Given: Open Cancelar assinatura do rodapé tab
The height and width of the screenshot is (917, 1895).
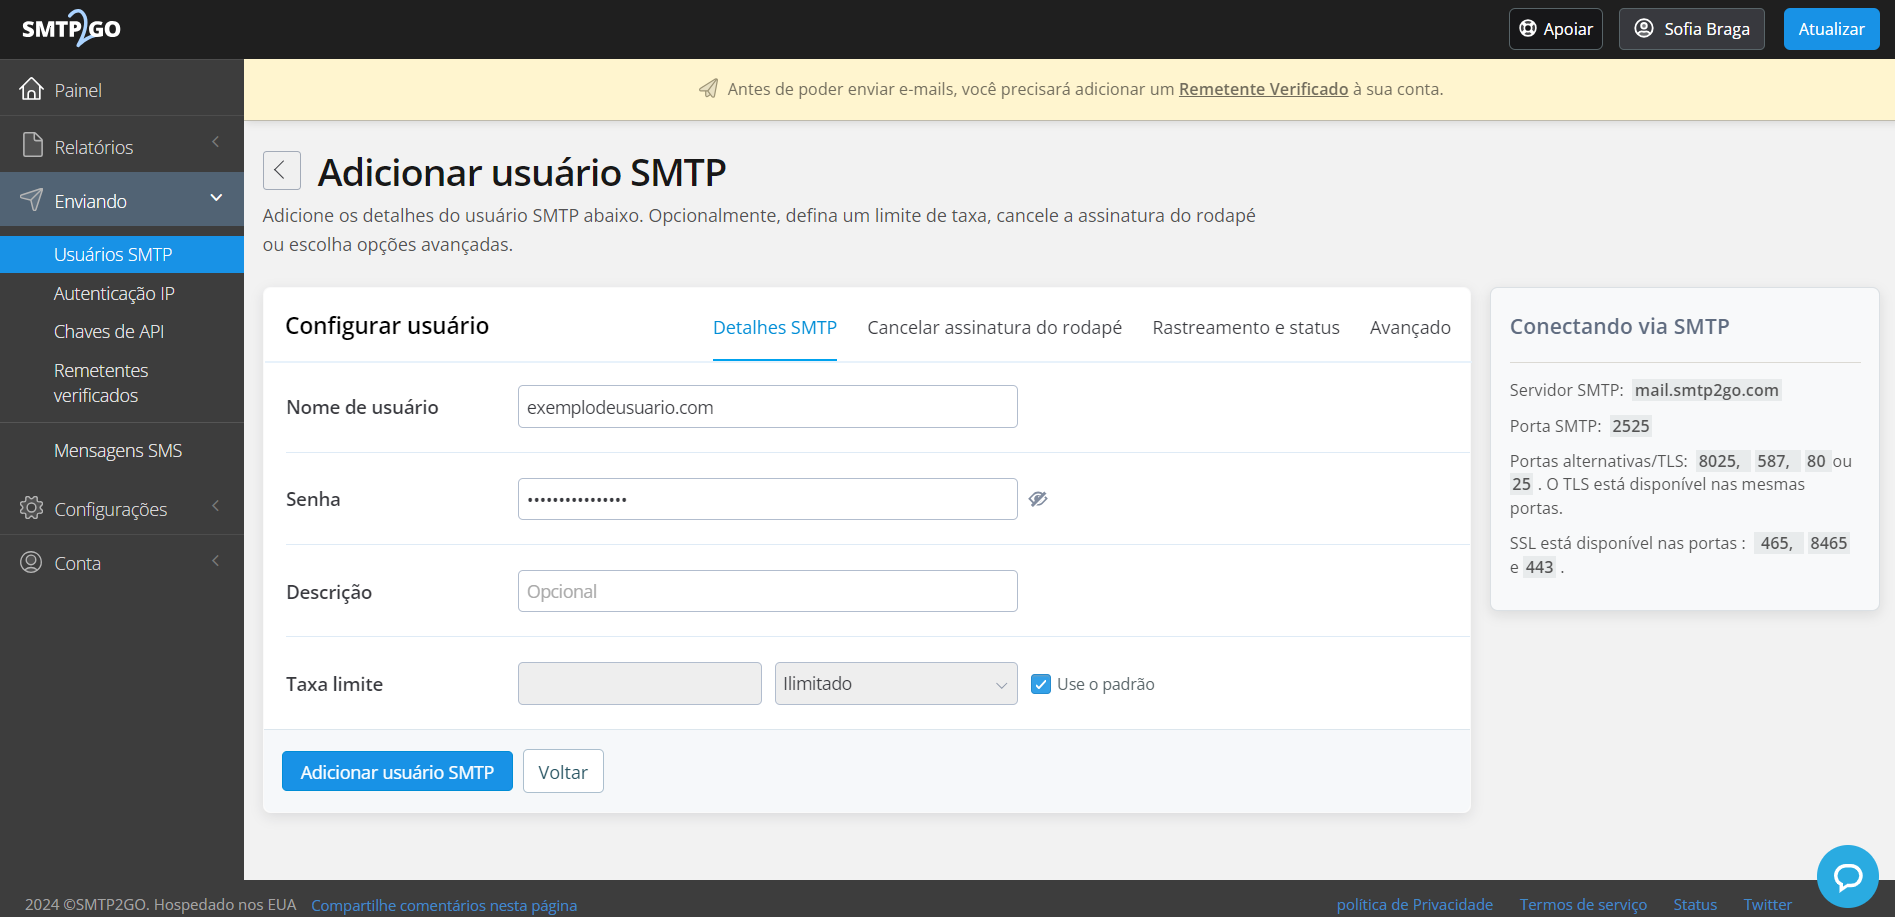Looking at the screenshot, I should 994,328.
